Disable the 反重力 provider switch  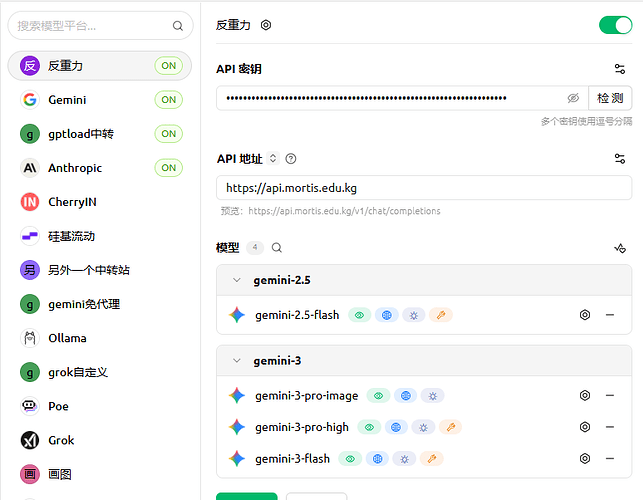pos(616,25)
